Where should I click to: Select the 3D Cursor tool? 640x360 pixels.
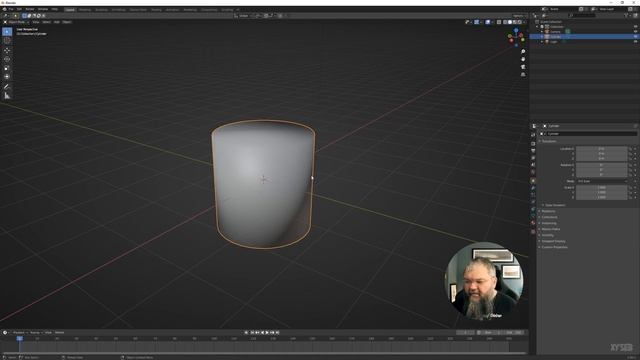(7, 41)
